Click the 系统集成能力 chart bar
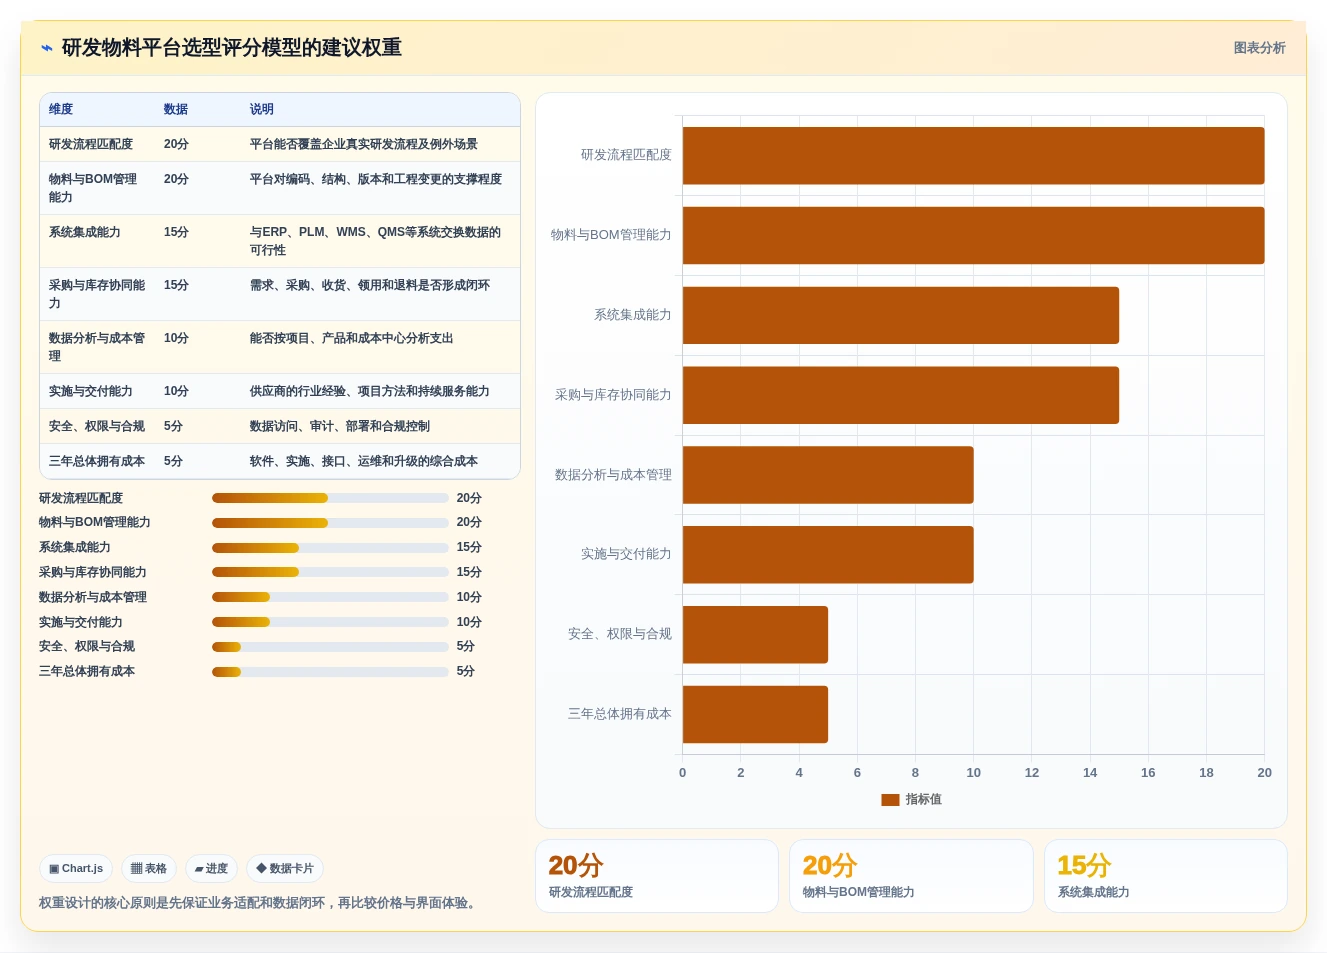 pos(901,315)
